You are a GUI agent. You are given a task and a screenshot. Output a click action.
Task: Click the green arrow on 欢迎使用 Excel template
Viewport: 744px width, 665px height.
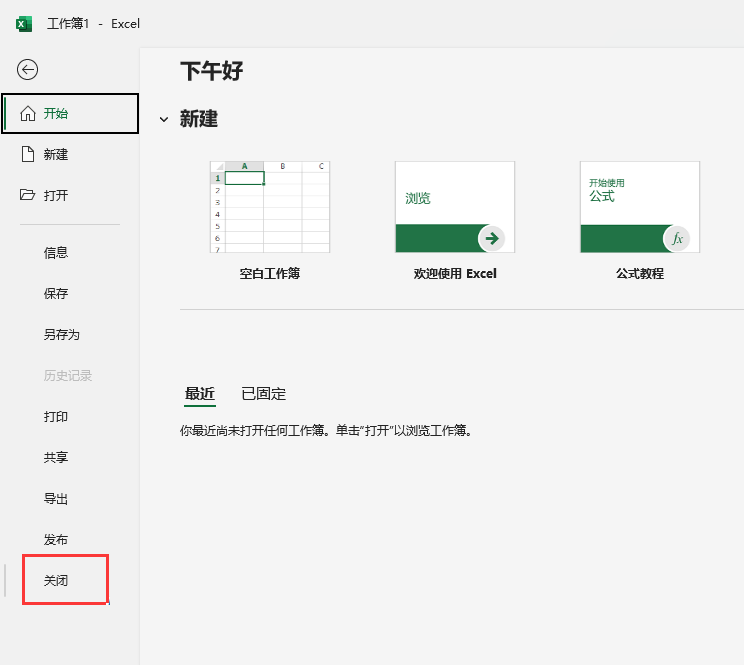(492, 238)
